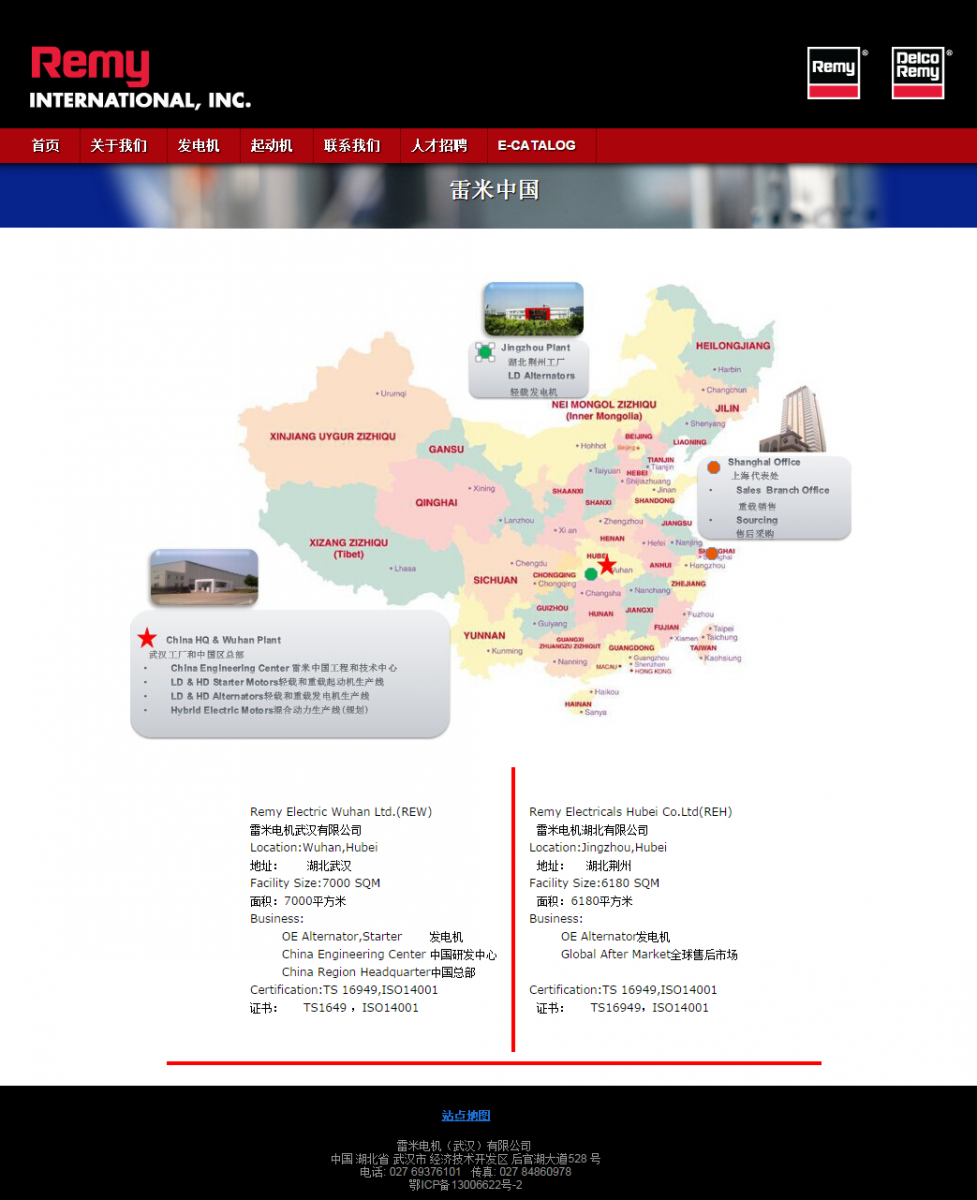
Task: Click the Jingzhou Plant photo thumbnail
Action: (533, 309)
